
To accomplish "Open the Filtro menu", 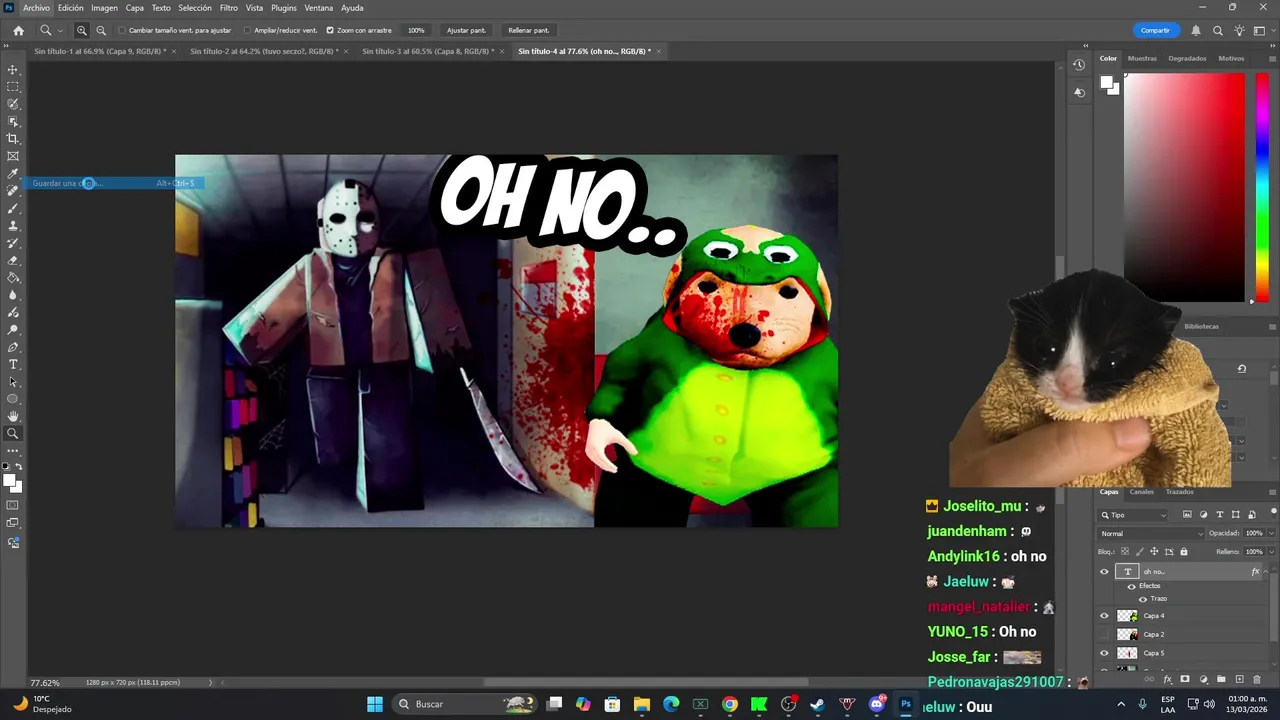I will 229,8.
